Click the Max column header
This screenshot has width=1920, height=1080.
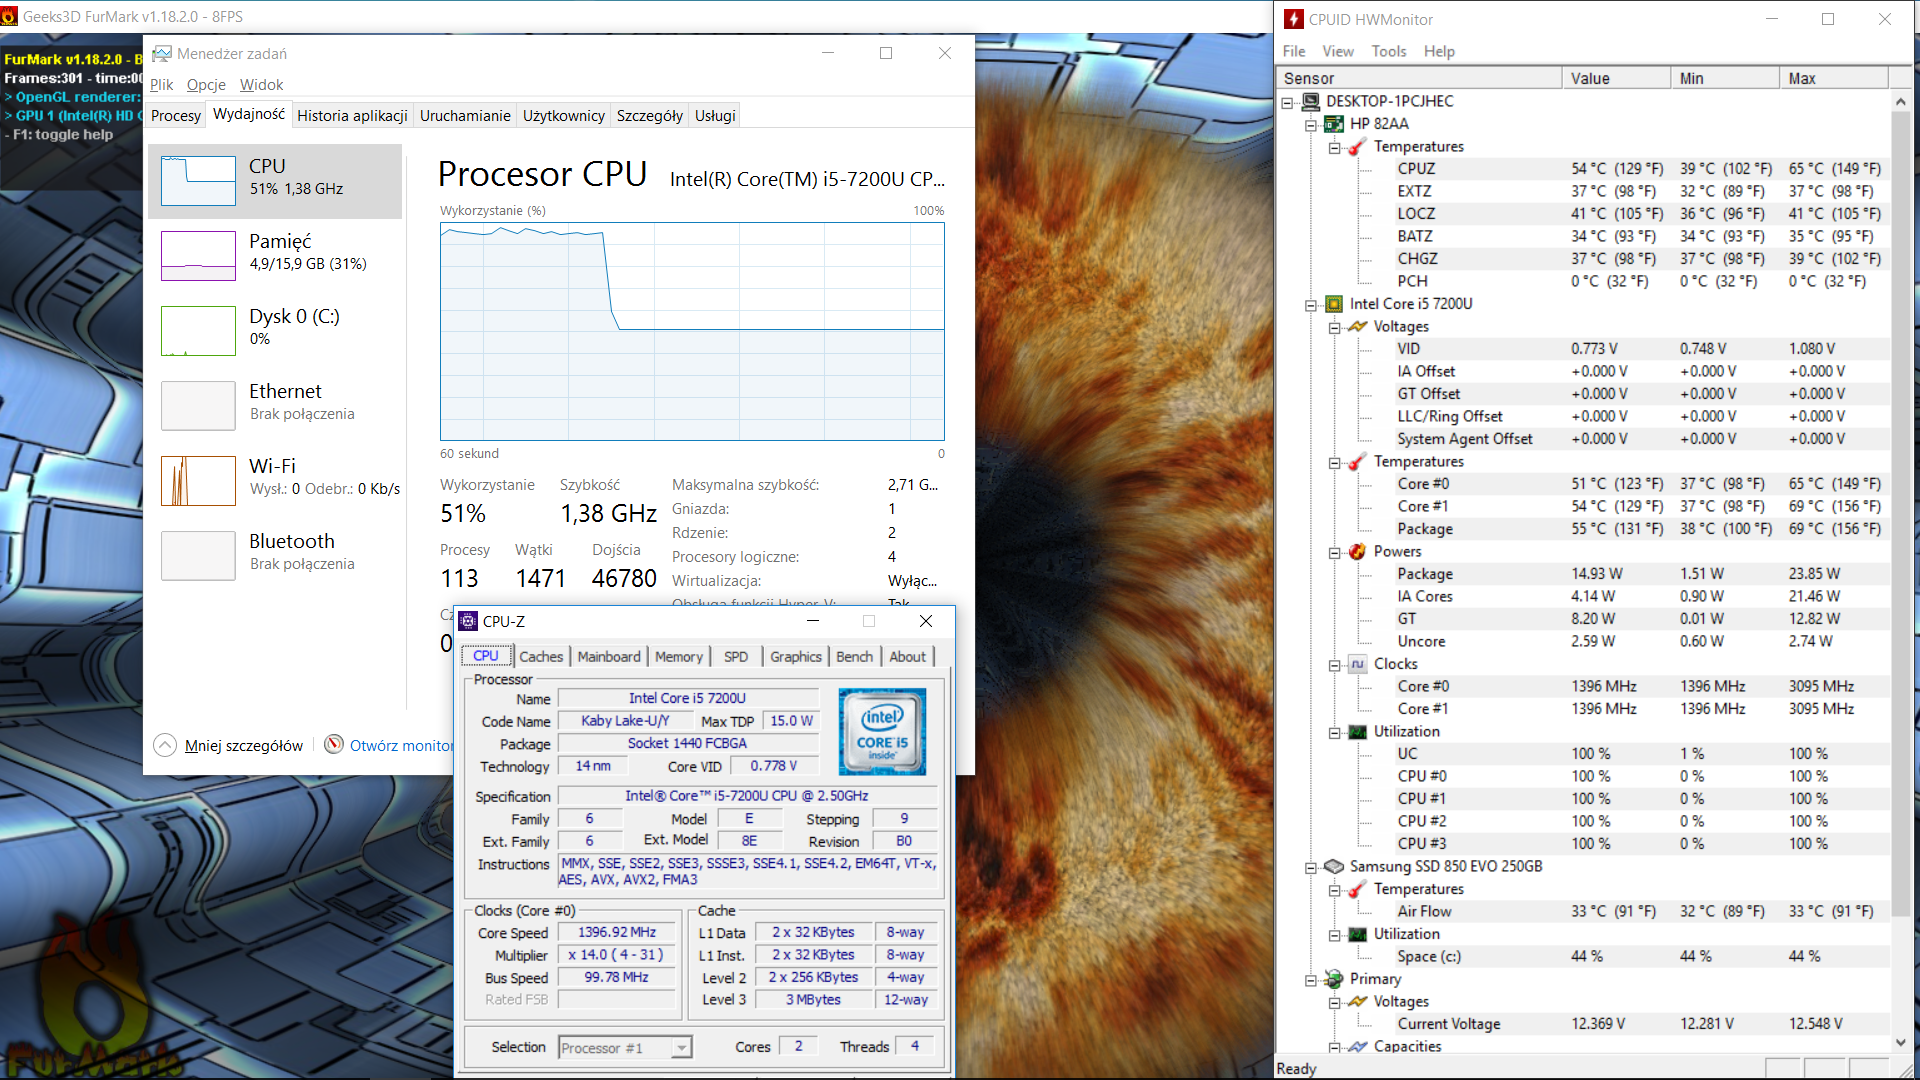pyautogui.click(x=1834, y=78)
